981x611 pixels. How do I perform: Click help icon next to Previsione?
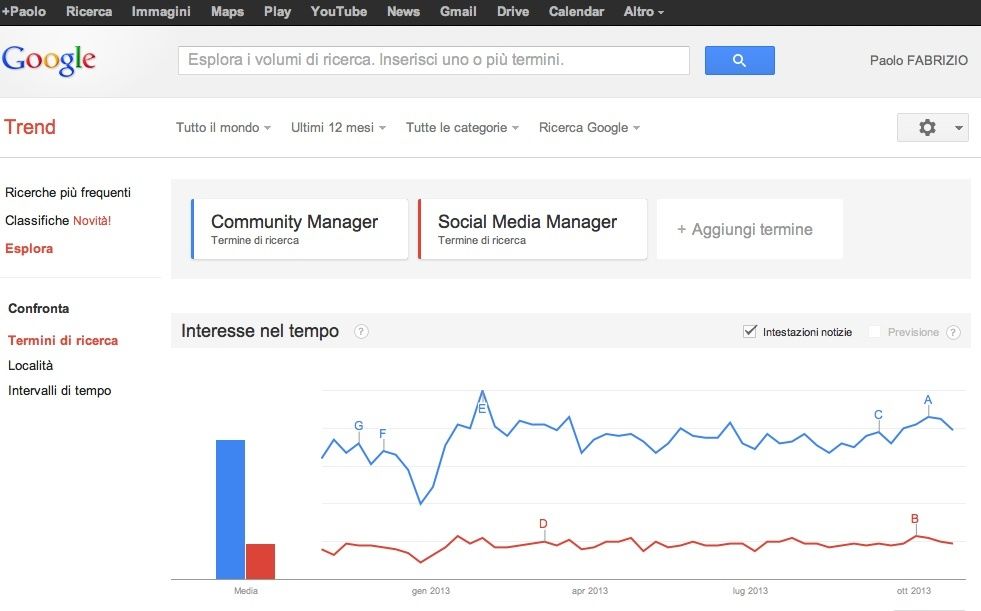coord(953,332)
